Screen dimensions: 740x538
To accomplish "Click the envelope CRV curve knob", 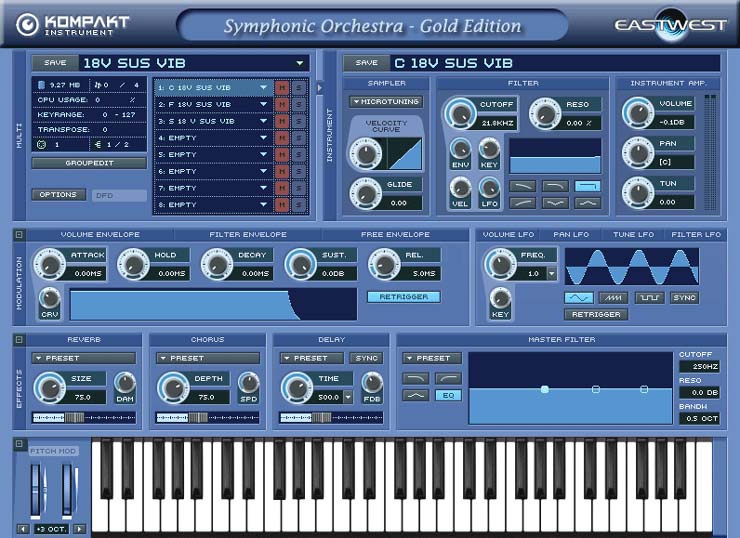I will [50, 298].
